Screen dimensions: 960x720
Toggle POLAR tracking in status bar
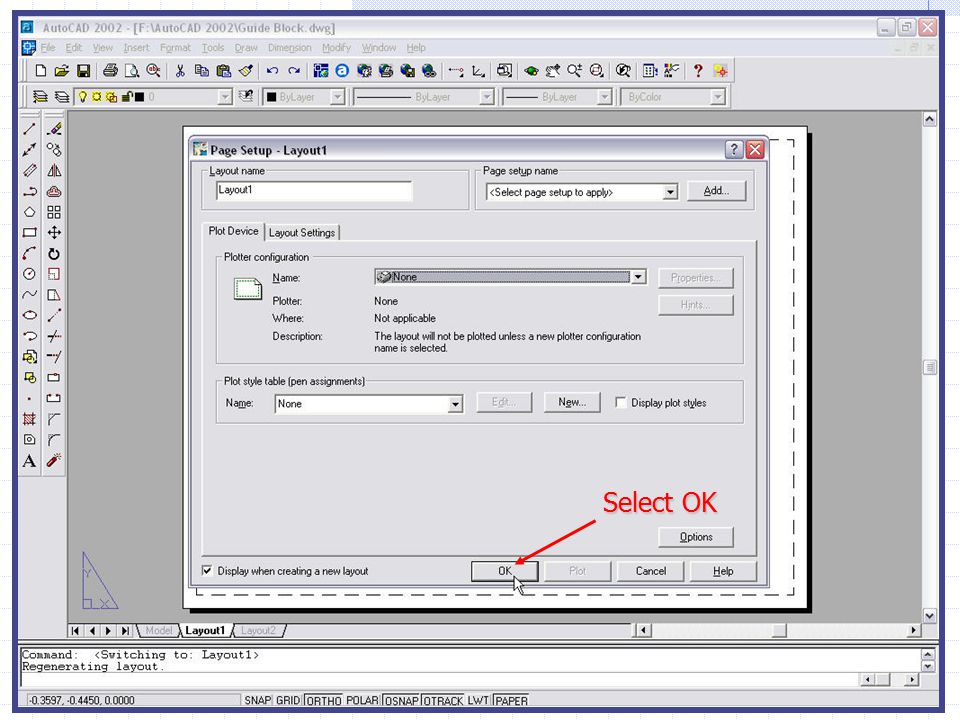[362, 700]
